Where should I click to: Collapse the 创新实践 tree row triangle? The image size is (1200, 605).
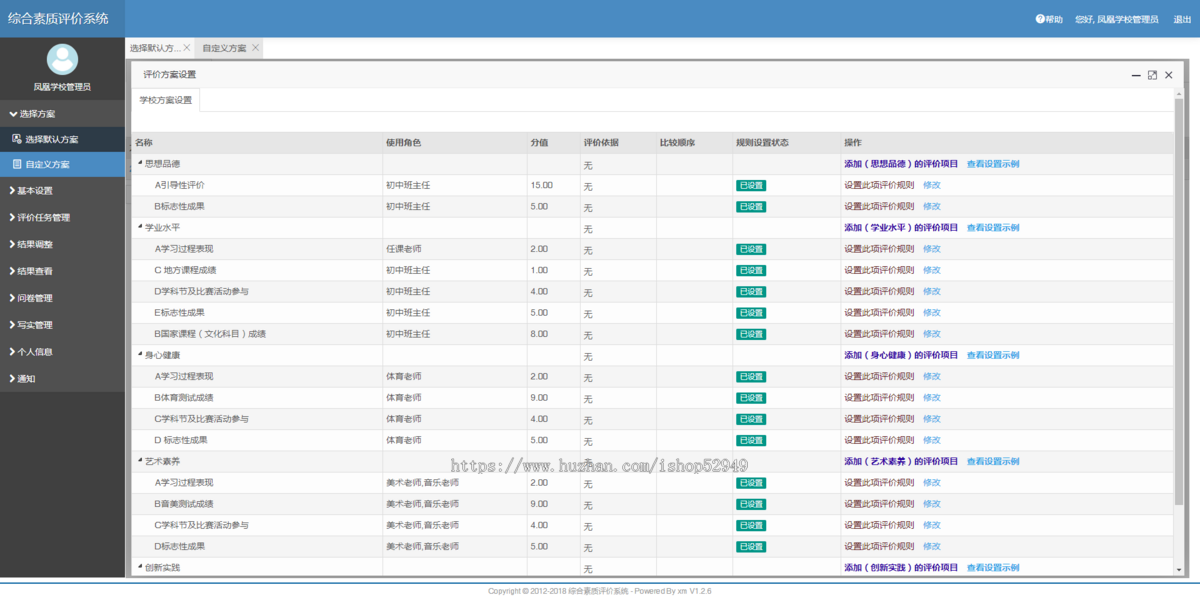coord(139,567)
